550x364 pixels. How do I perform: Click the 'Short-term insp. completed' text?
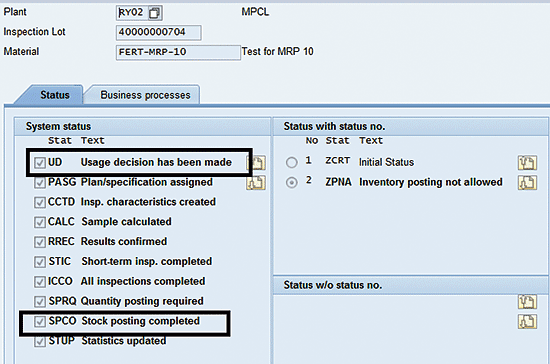click(147, 262)
